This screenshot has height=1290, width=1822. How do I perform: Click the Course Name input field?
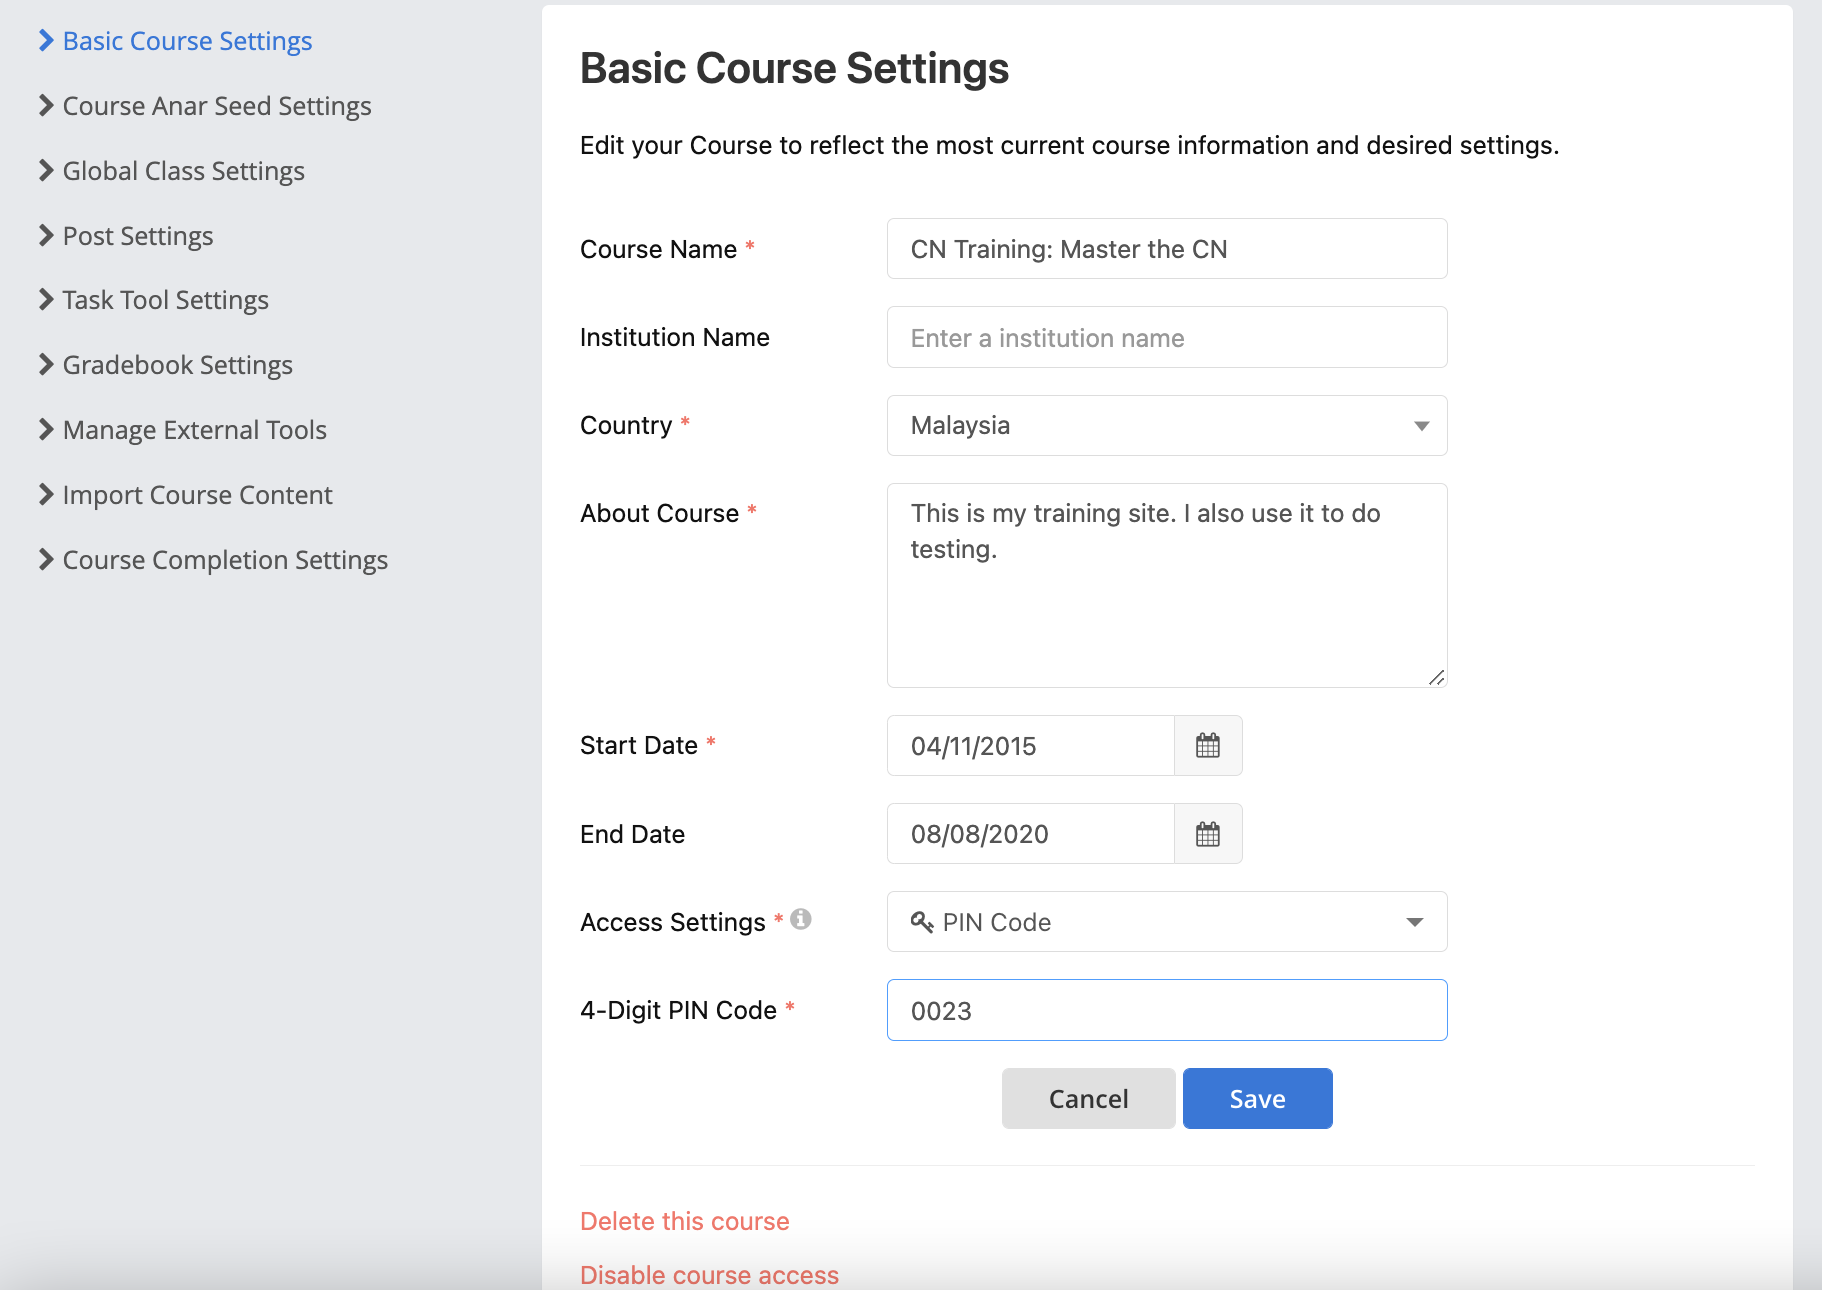(x=1167, y=249)
